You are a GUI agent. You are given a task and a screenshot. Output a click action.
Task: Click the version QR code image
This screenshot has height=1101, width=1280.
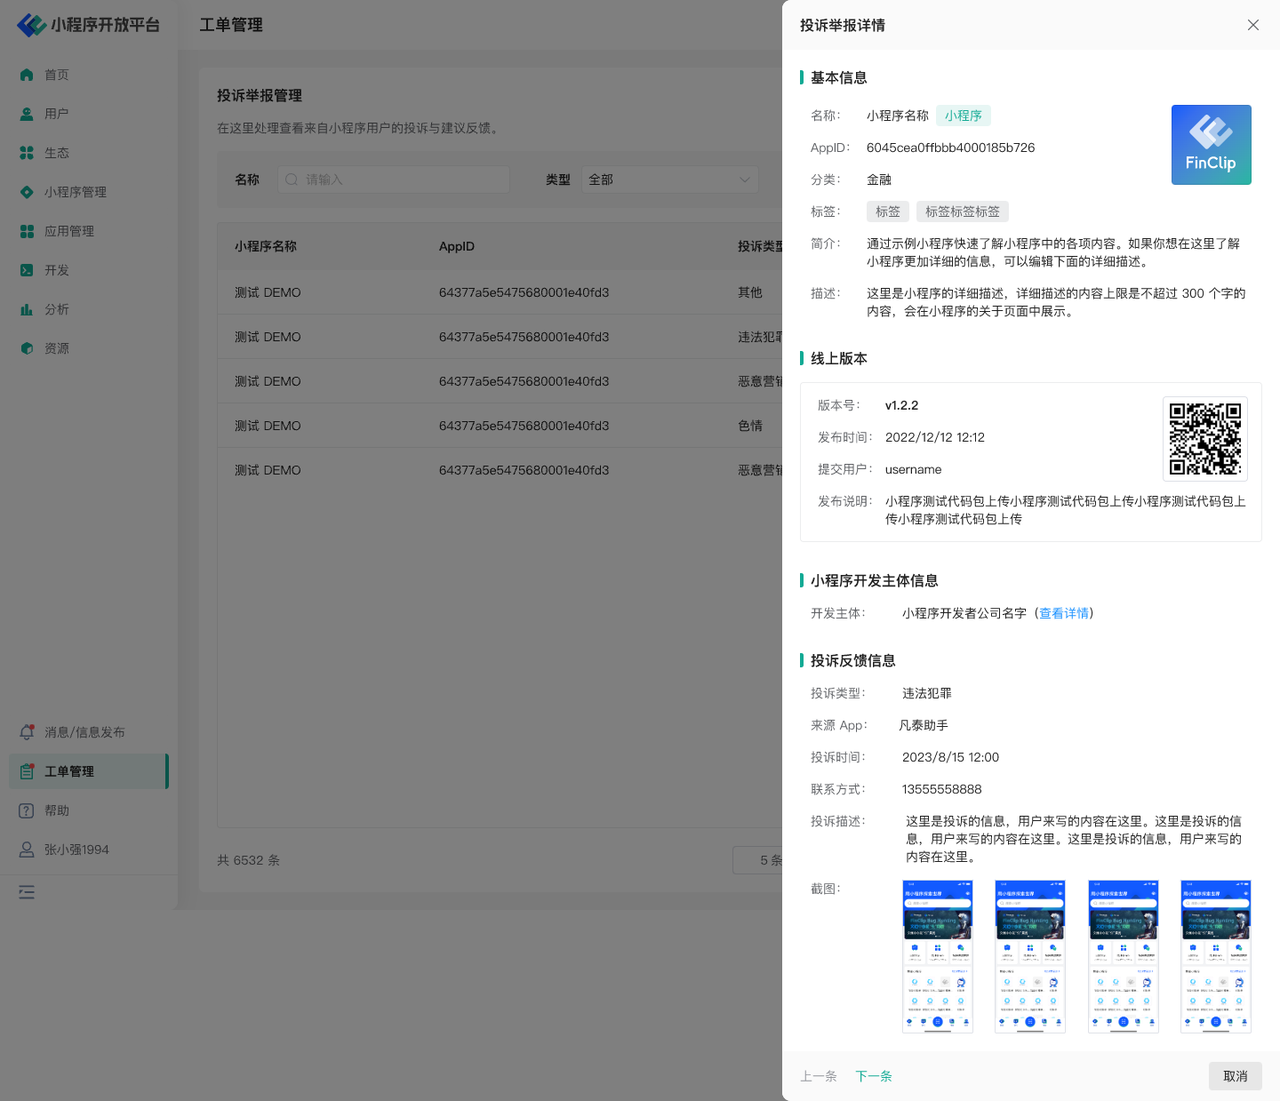click(1205, 439)
